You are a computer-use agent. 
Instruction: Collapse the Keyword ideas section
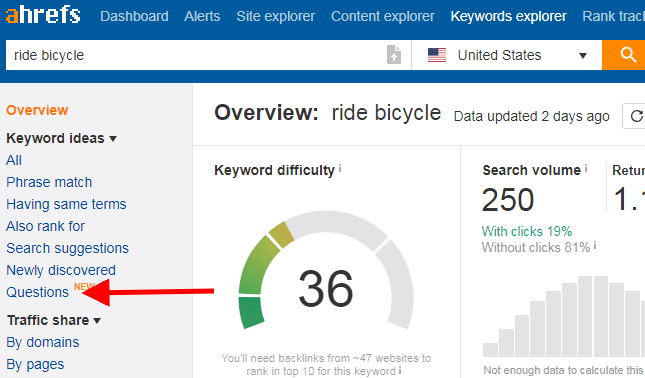click(62, 138)
